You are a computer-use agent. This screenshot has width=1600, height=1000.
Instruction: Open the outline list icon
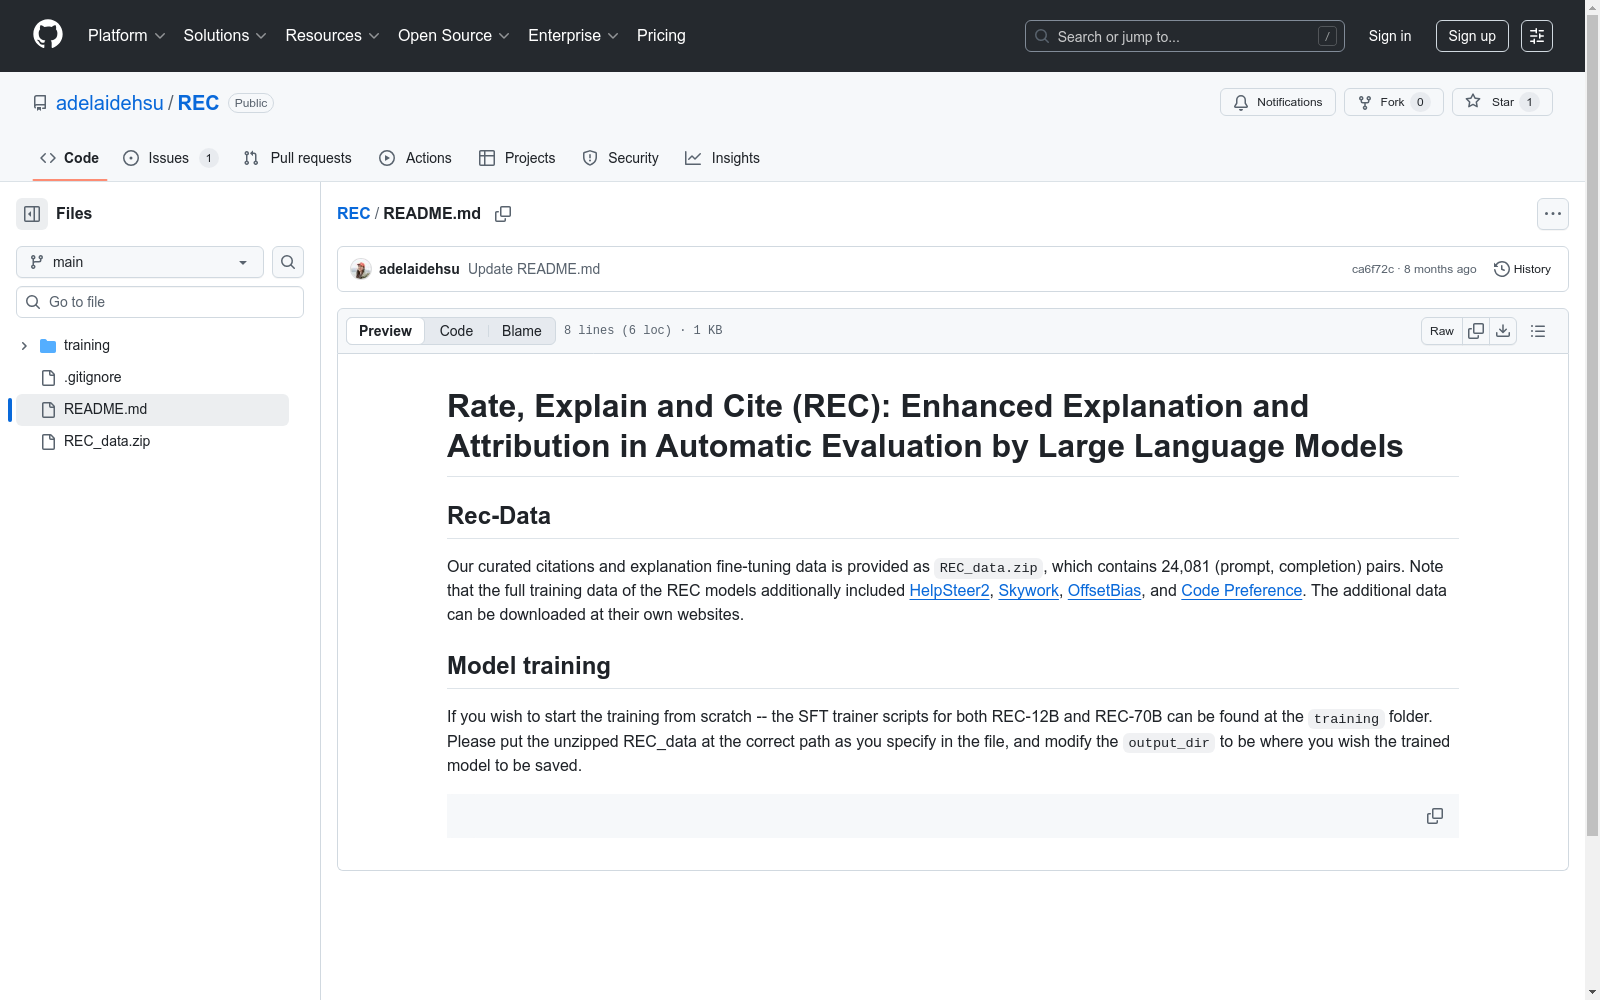[1538, 331]
